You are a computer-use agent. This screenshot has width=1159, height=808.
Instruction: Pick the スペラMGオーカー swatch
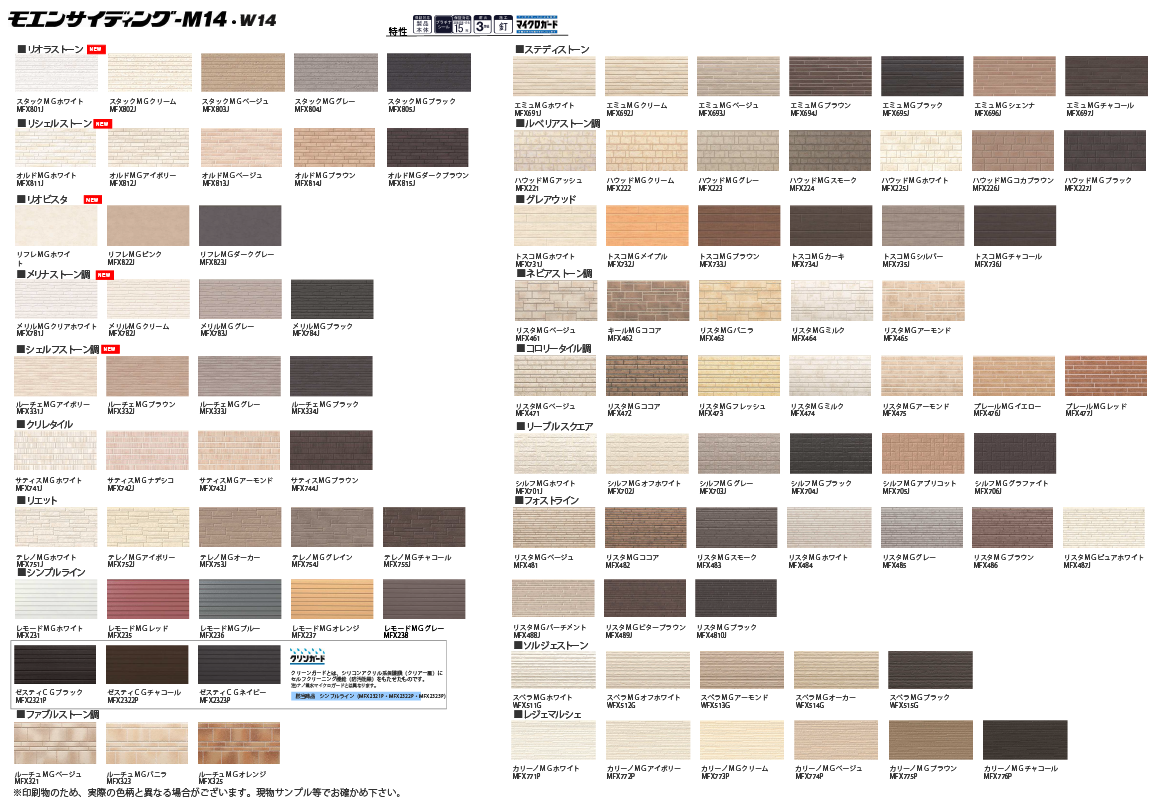(x=836, y=670)
